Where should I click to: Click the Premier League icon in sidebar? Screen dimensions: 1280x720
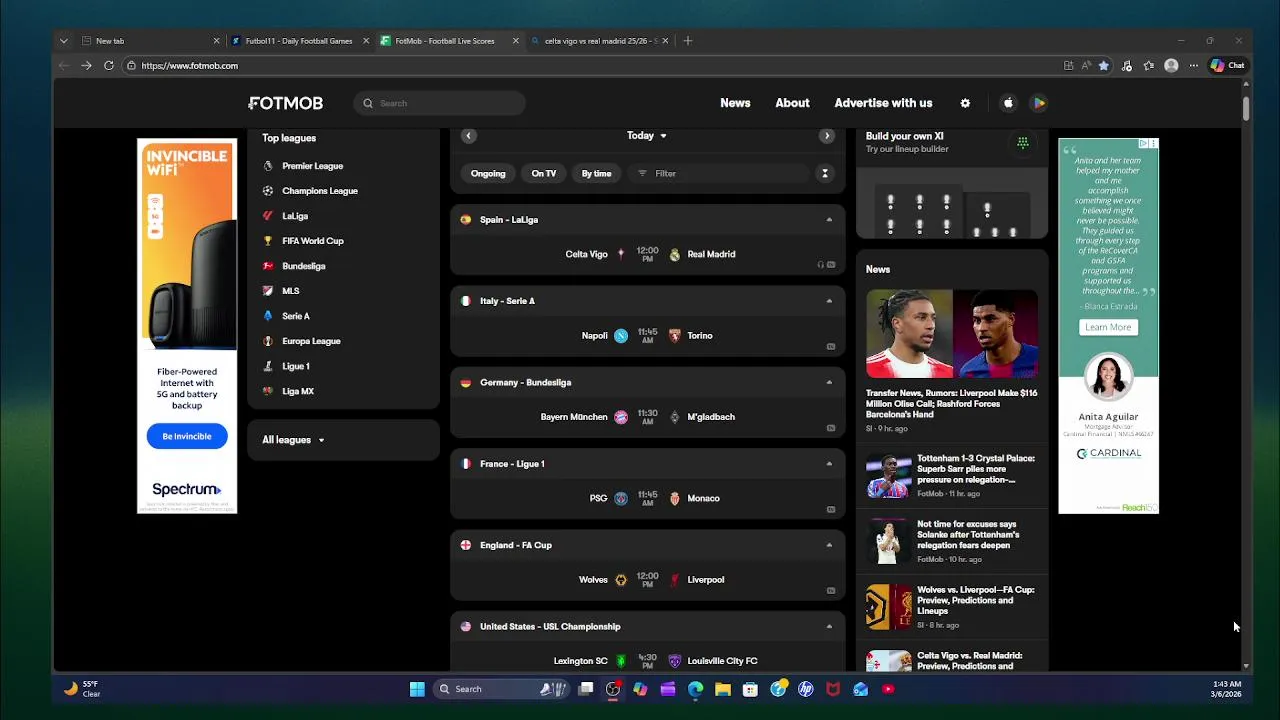click(x=268, y=166)
